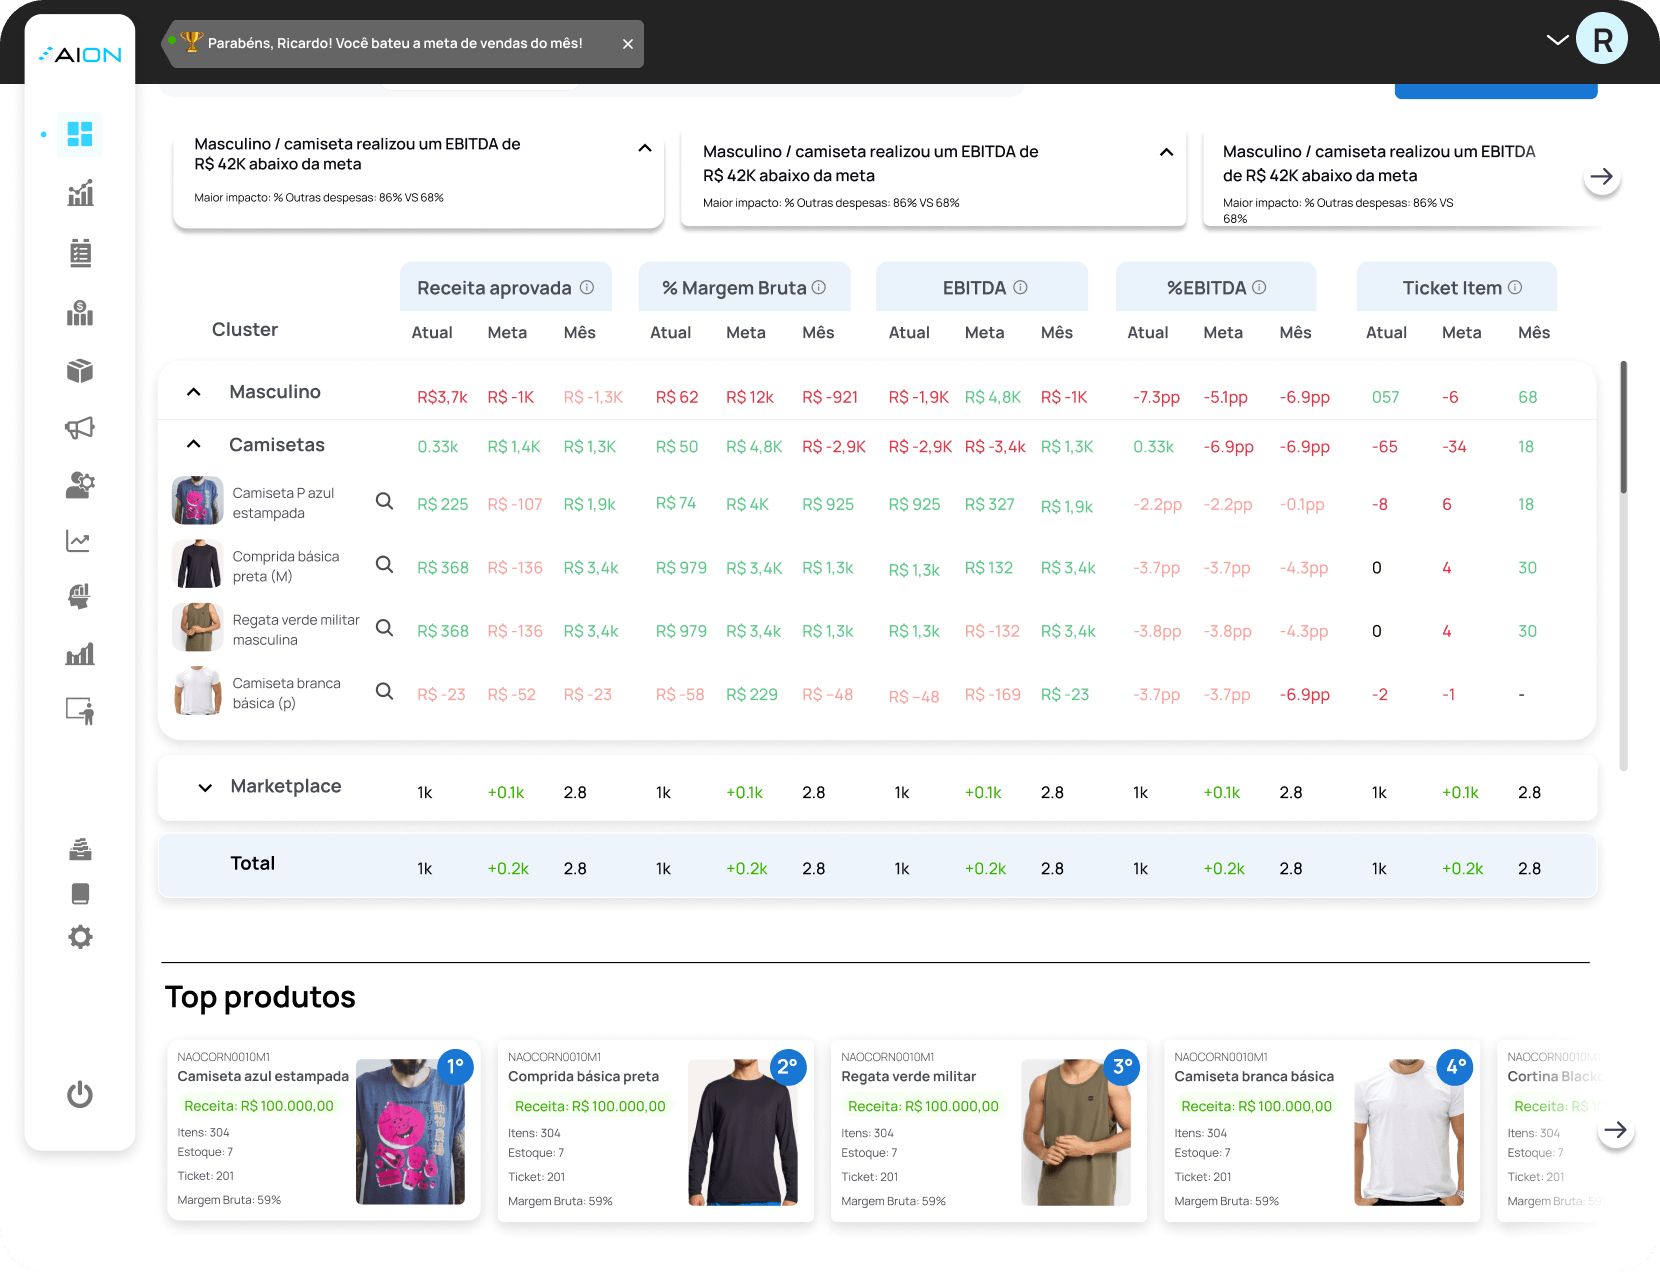Open the clipboard report icon in sidebar
Viewport: 1660px width, 1272px height.
pyautogui.click(x=80, y=253)
